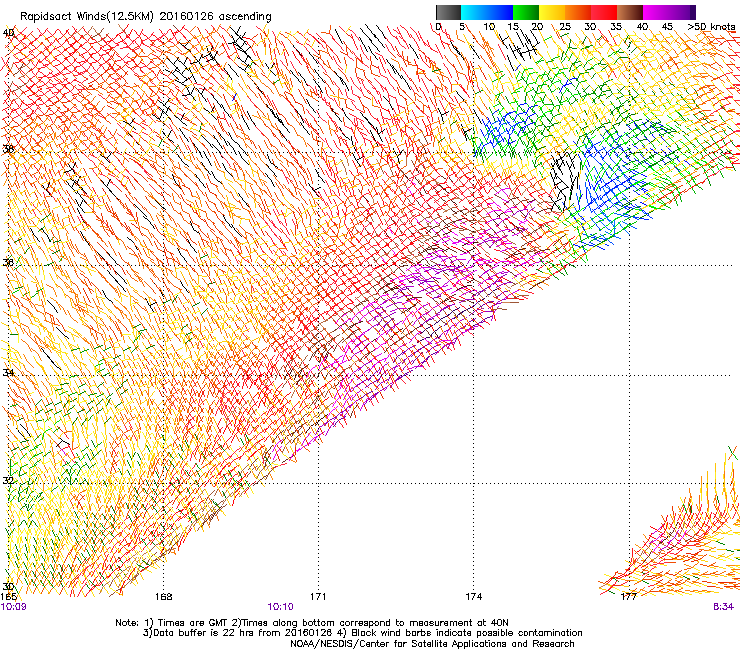Click the '35' label under the color bar
740x650 pixels.
(616, 26)
